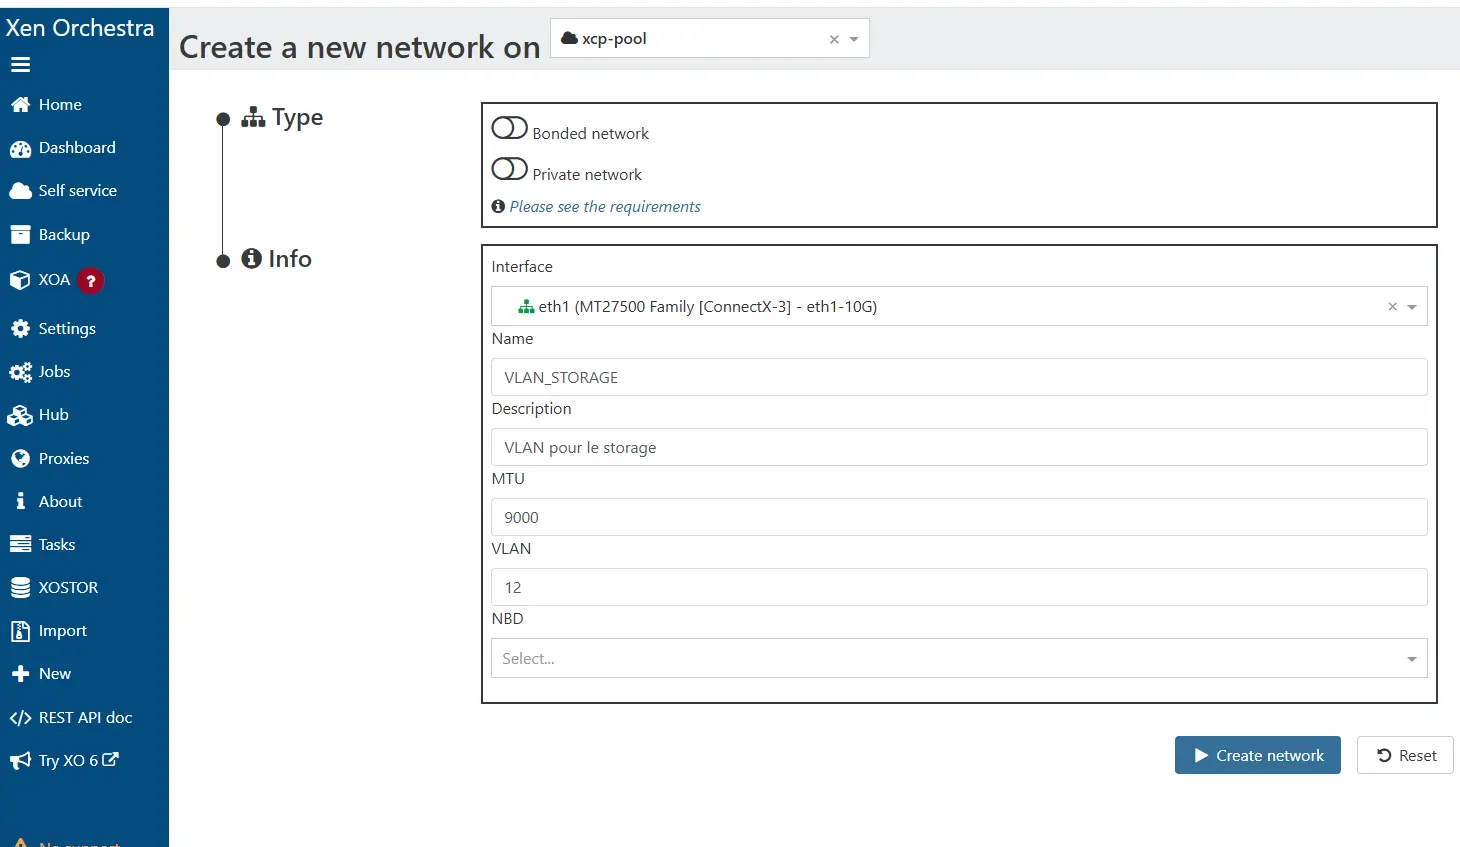The image size is (1460, 847).
Task: Open the Hub page
Action: (52, 415)
